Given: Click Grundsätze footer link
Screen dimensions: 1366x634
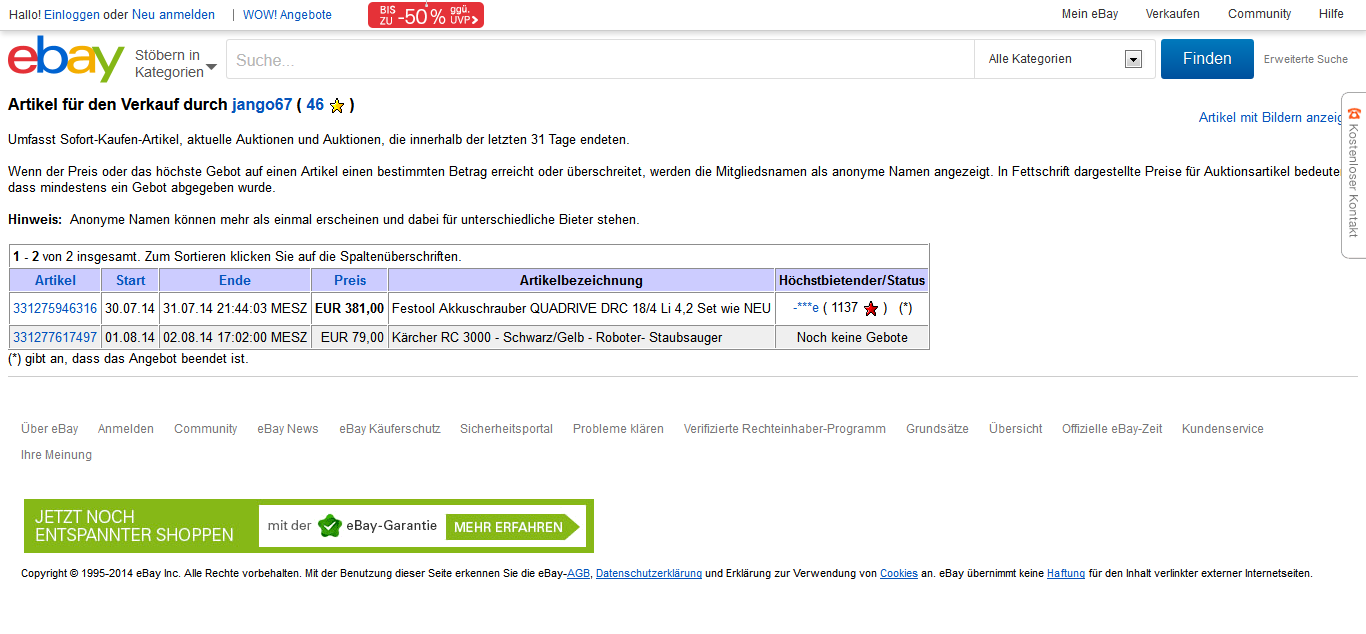Looking at the screenshot, I should (937, 429).
